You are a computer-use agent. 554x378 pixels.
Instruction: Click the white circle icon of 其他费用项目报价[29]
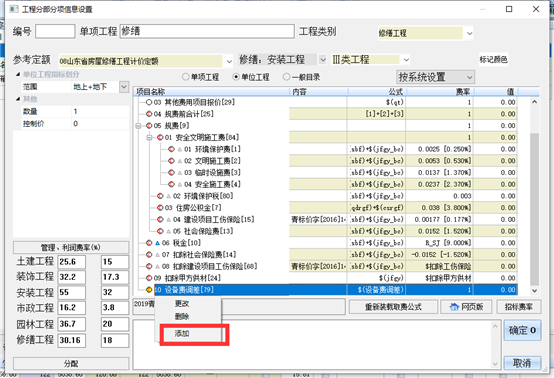pyautogui.click(x=149, y=102)
